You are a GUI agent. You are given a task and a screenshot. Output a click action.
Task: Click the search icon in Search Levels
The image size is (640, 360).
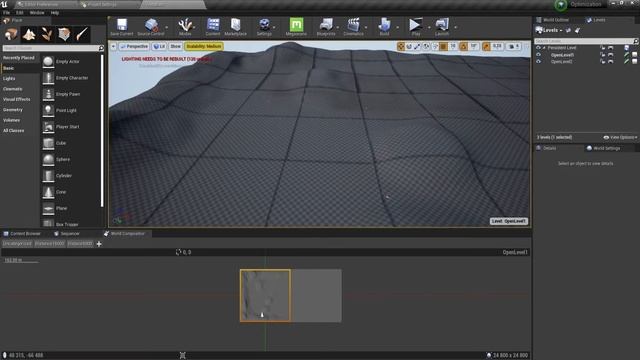point(635,41)
